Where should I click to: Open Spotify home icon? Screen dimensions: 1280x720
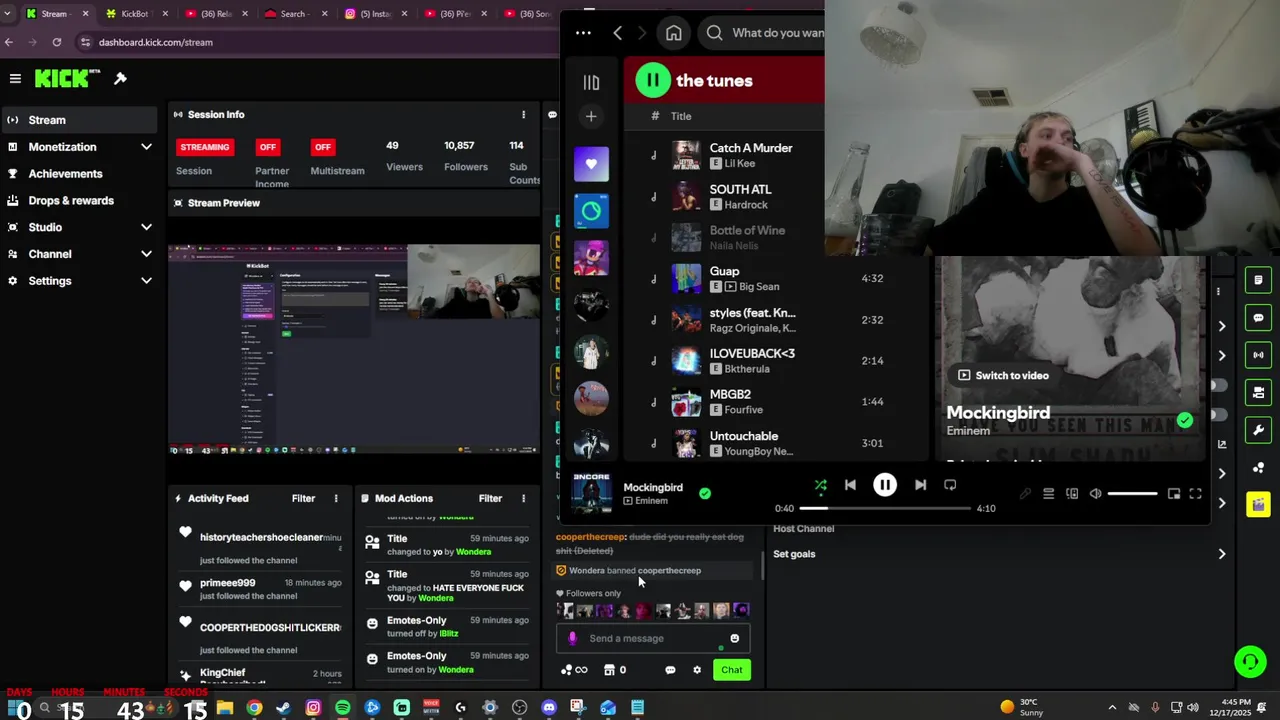coord(674,33)
